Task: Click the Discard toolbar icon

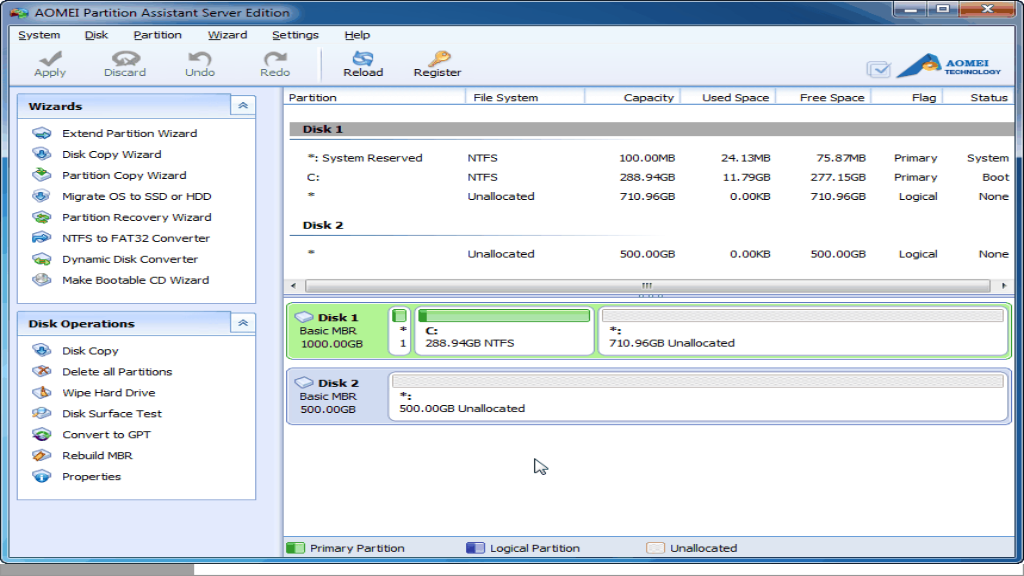Action: (x=125, y=58)
